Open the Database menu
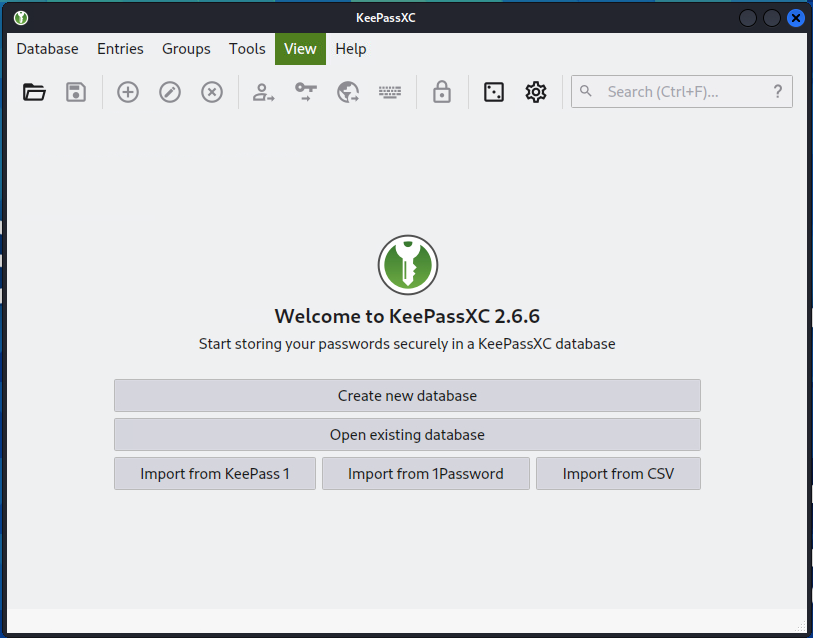 click(47, 49)
